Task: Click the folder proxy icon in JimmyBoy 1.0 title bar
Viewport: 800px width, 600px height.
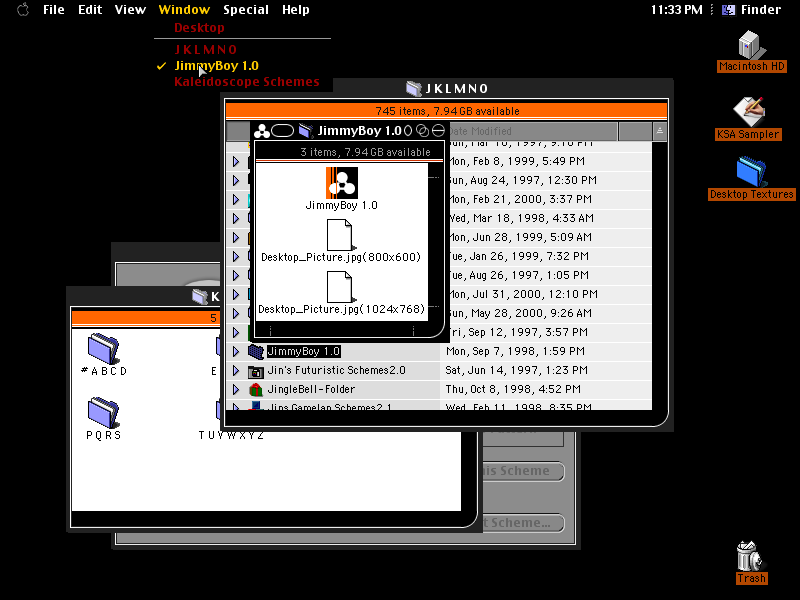Action: 306,131
